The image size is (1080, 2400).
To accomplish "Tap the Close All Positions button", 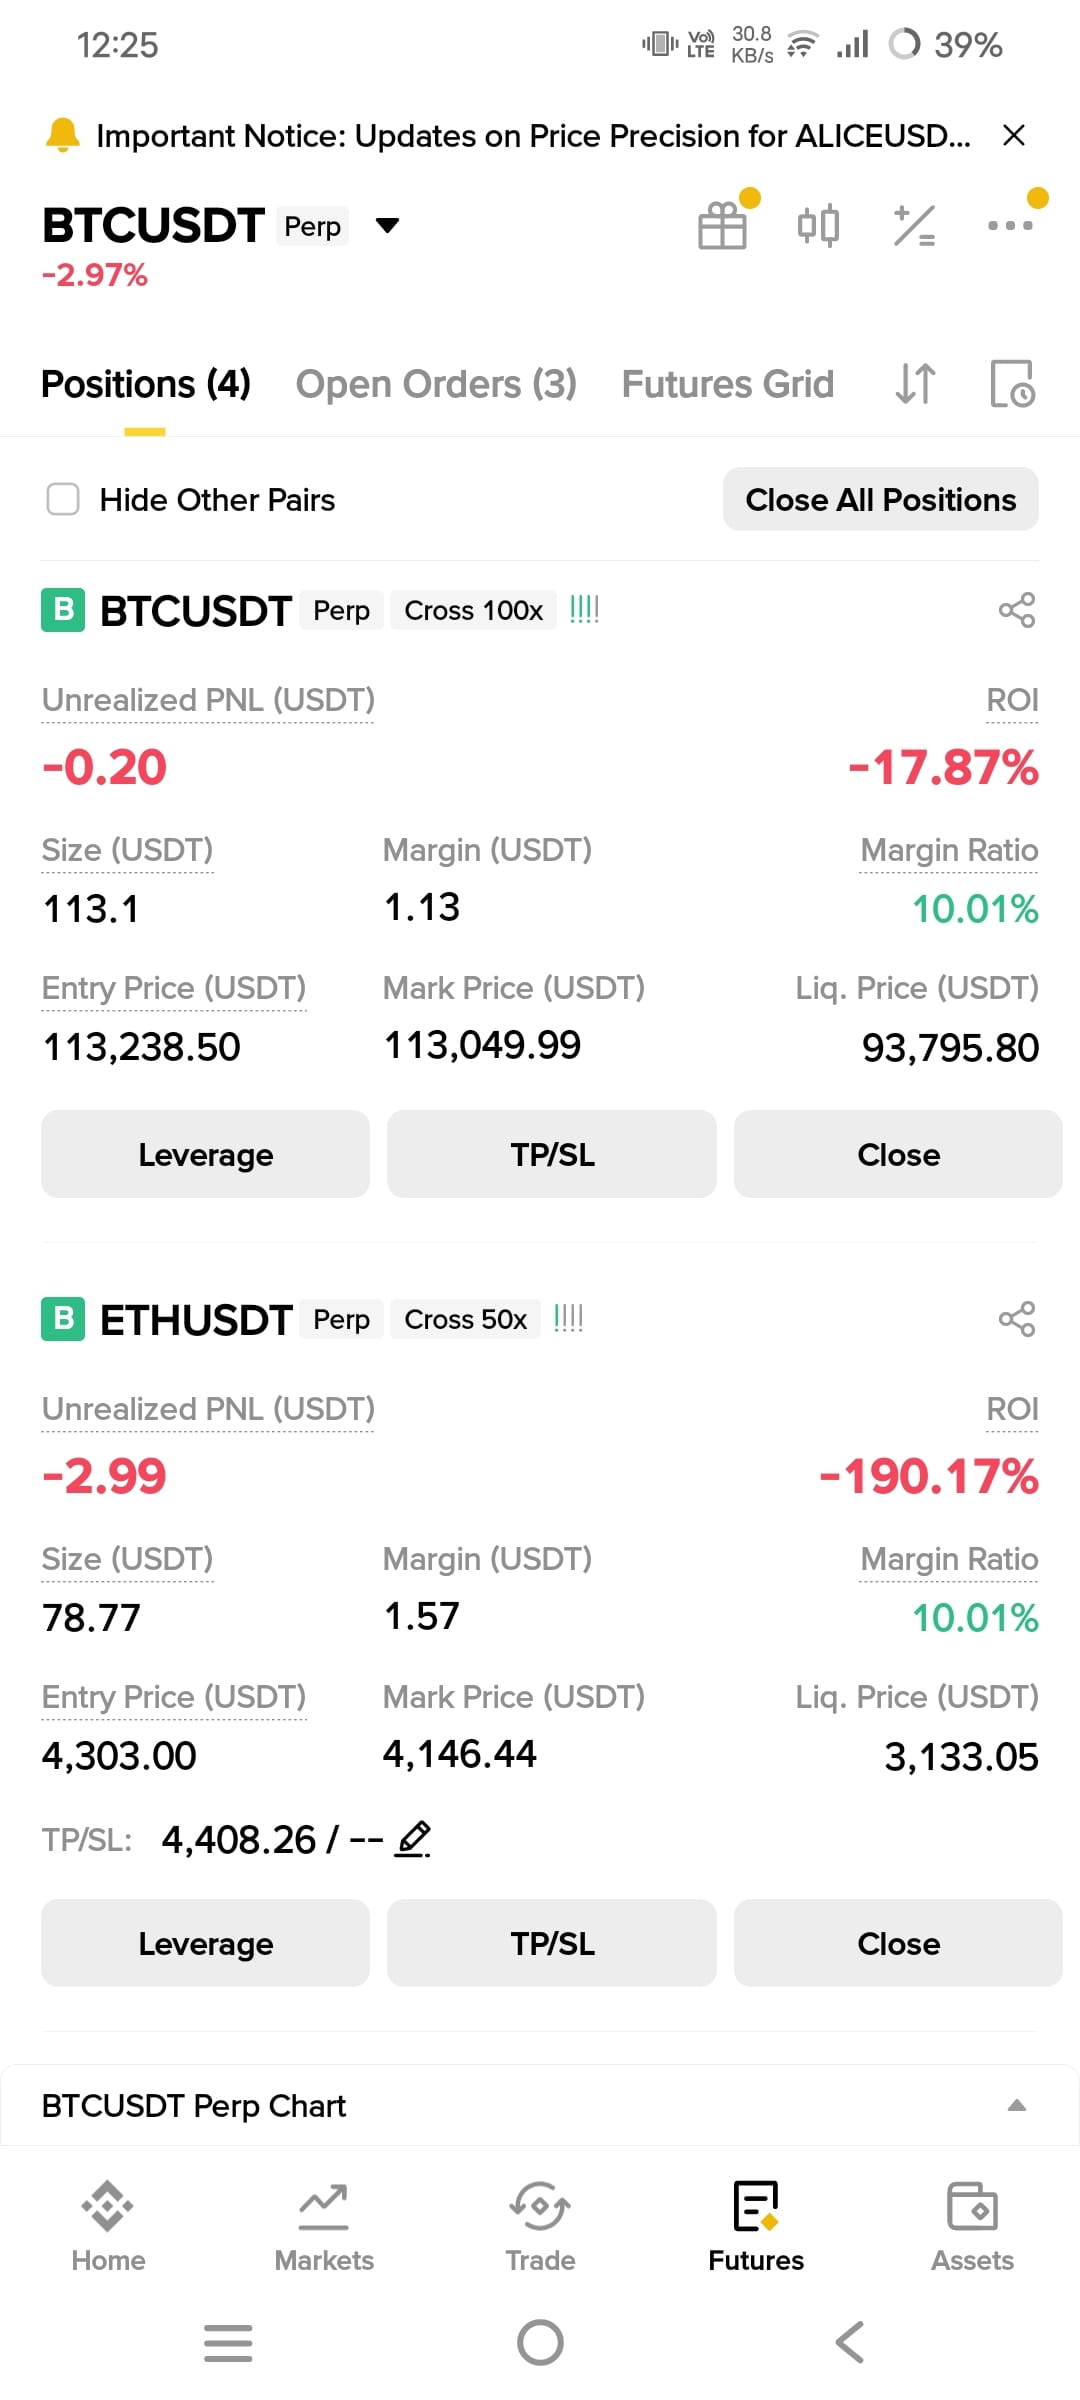I will (881, 499).
